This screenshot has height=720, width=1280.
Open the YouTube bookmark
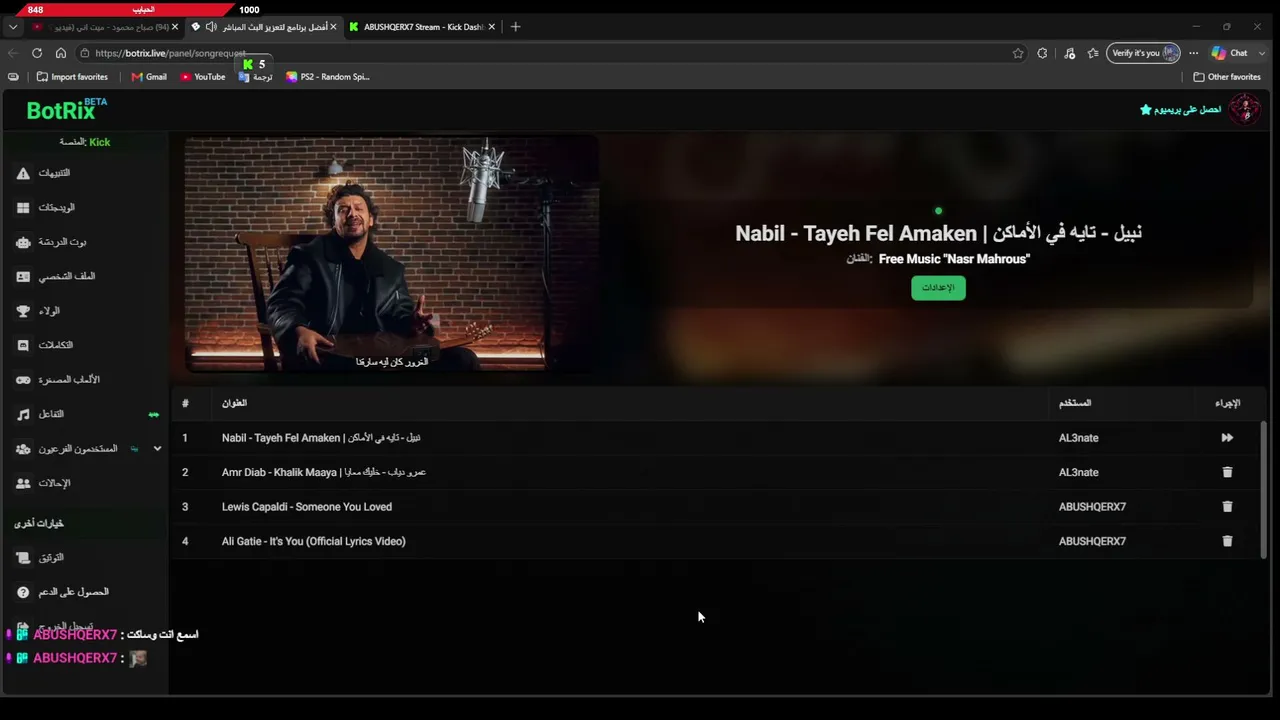pos(203,77)
